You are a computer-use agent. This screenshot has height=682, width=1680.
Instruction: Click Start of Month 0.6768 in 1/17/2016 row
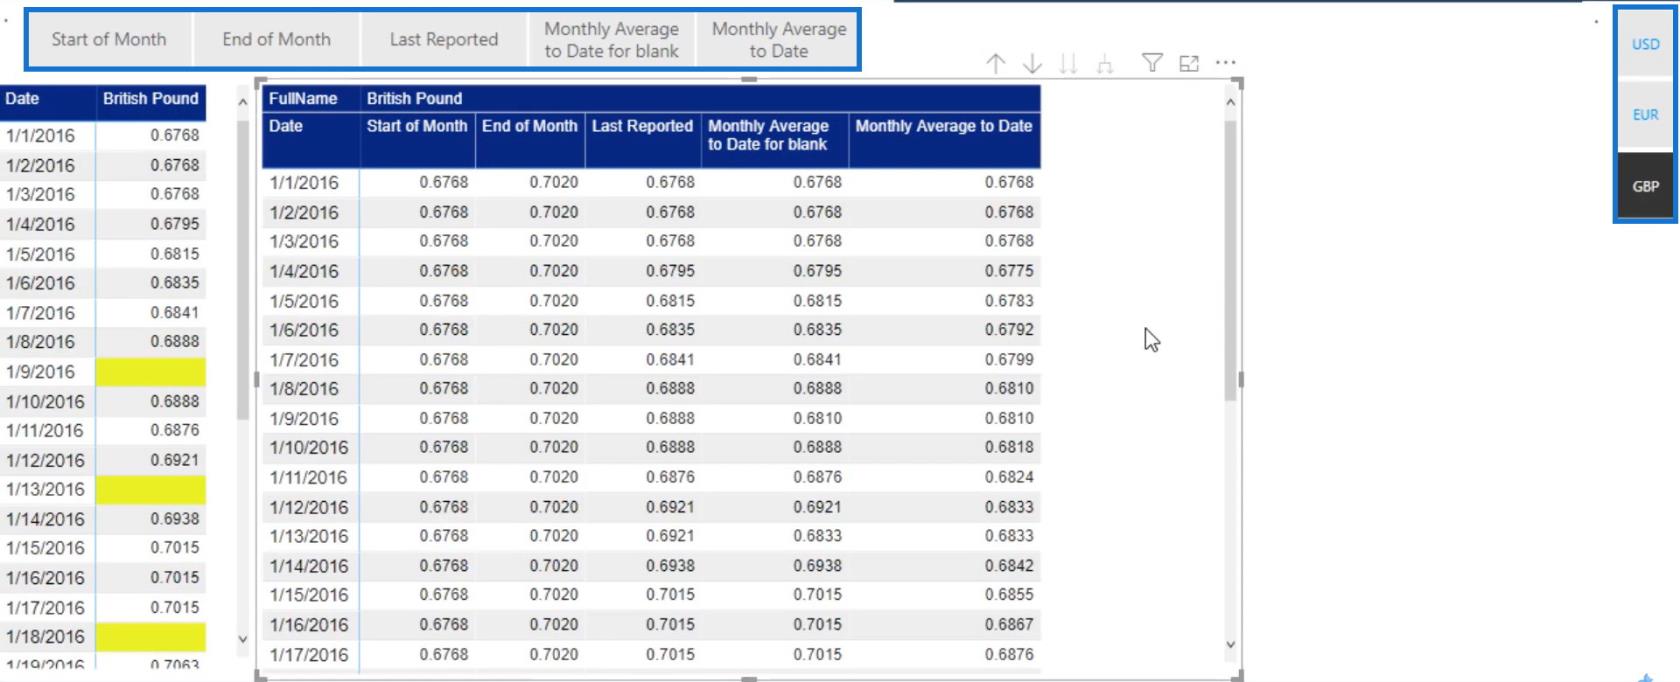coord(444,655)
